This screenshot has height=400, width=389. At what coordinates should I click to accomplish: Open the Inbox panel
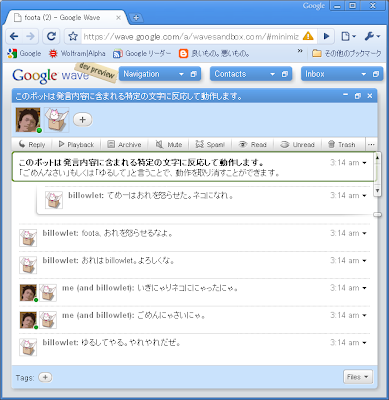pyautogui.click(x=315, y=74)
